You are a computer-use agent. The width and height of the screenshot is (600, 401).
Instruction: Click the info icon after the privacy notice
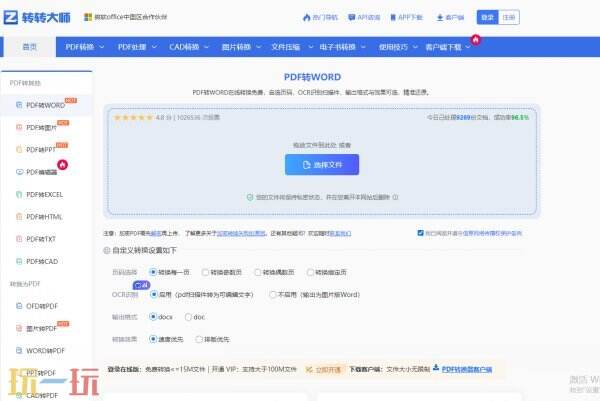pyautogui.click(x=395, y=197)
